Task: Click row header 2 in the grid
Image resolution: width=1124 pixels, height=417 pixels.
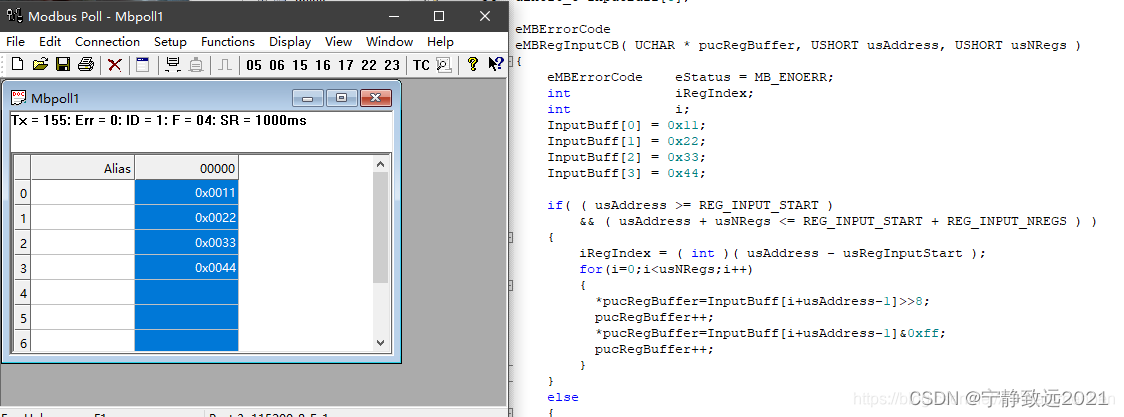Action: click(23, 243)
